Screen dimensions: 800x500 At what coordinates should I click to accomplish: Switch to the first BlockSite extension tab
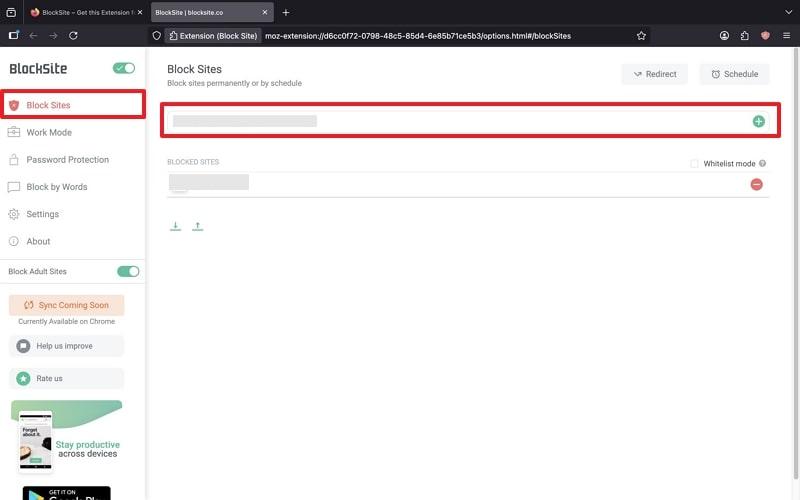click(x=85, y=12)
